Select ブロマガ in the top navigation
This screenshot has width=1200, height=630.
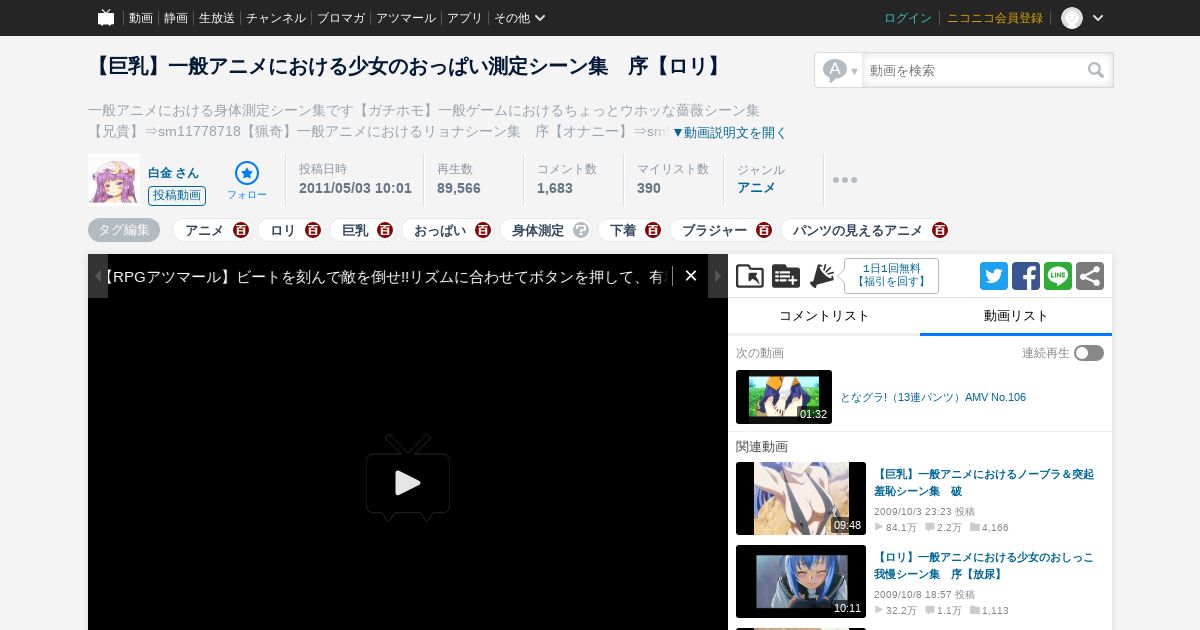[x=341, y=18]
